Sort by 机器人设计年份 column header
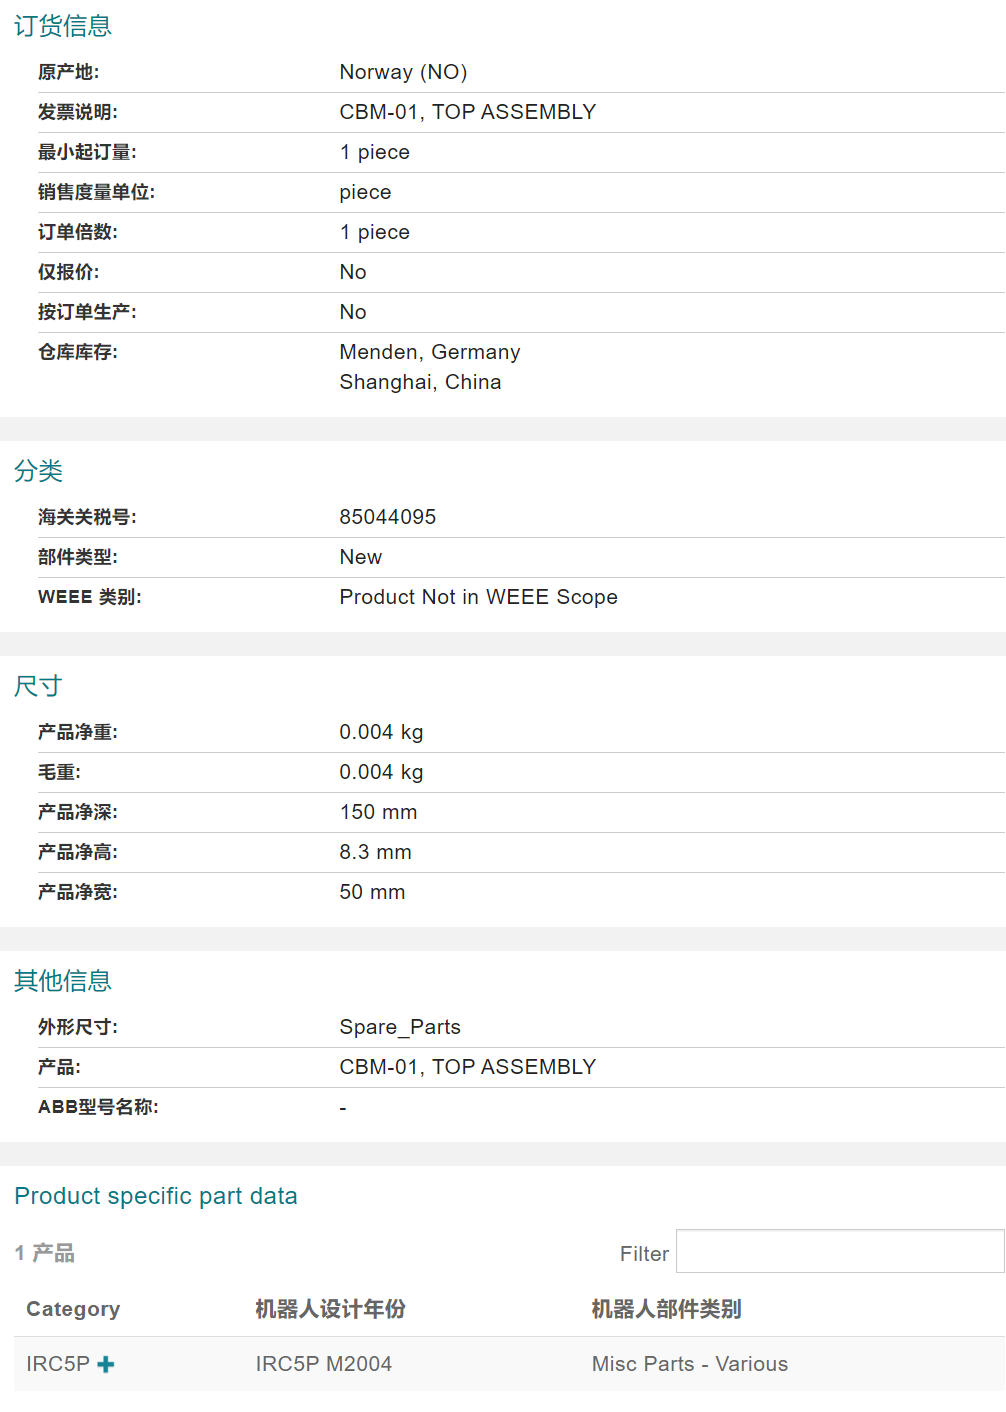Viewport: 1006px width, 1412px height. pos(330,1309)
